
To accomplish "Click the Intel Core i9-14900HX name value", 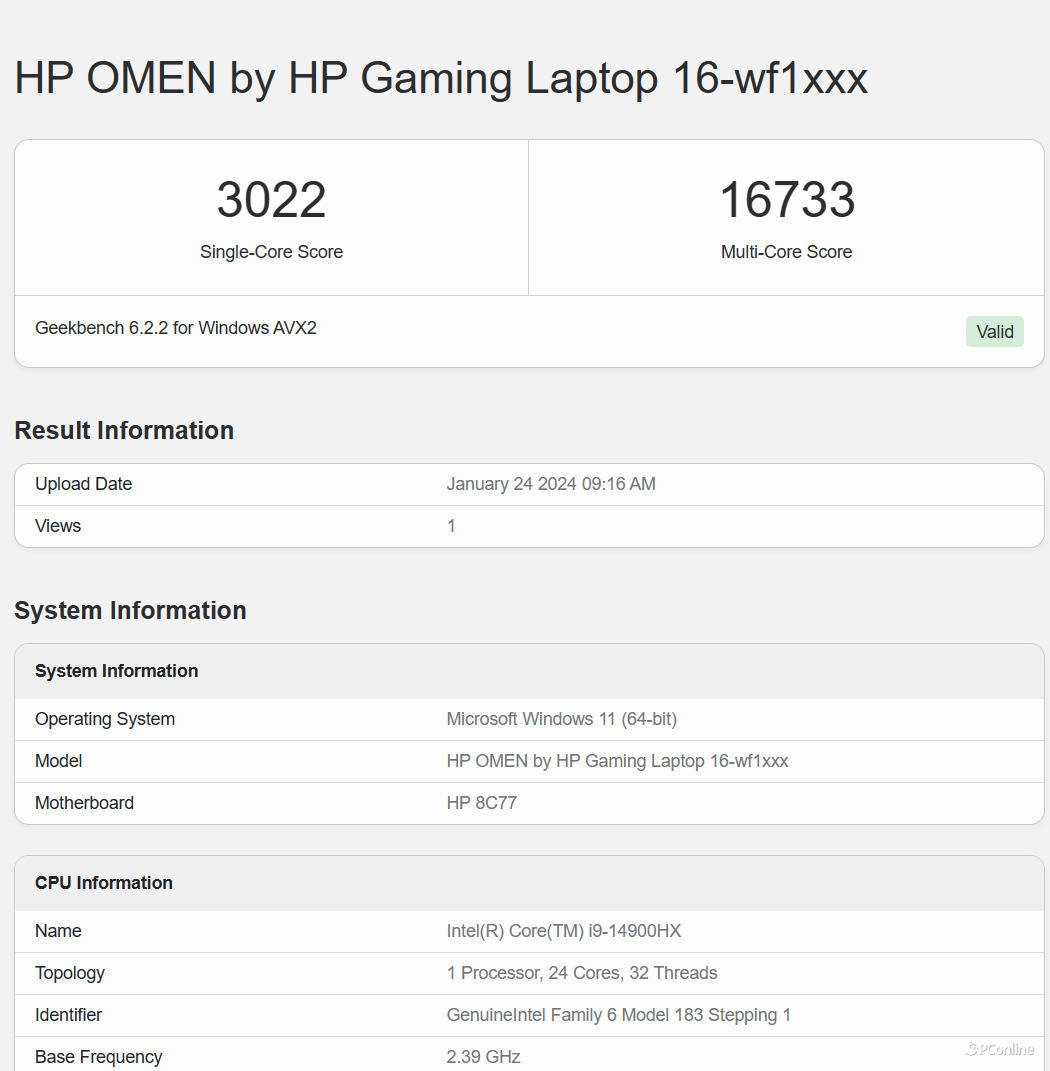I will point(563,931).
